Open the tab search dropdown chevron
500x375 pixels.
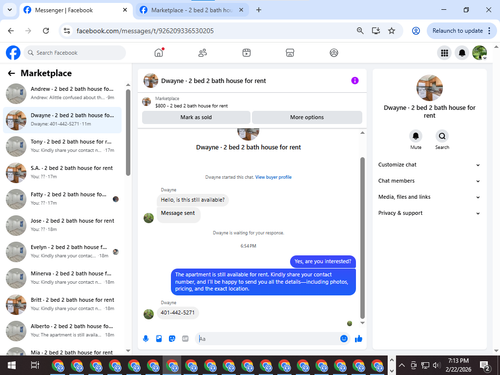pyautogui.click(x=10, y=10)
